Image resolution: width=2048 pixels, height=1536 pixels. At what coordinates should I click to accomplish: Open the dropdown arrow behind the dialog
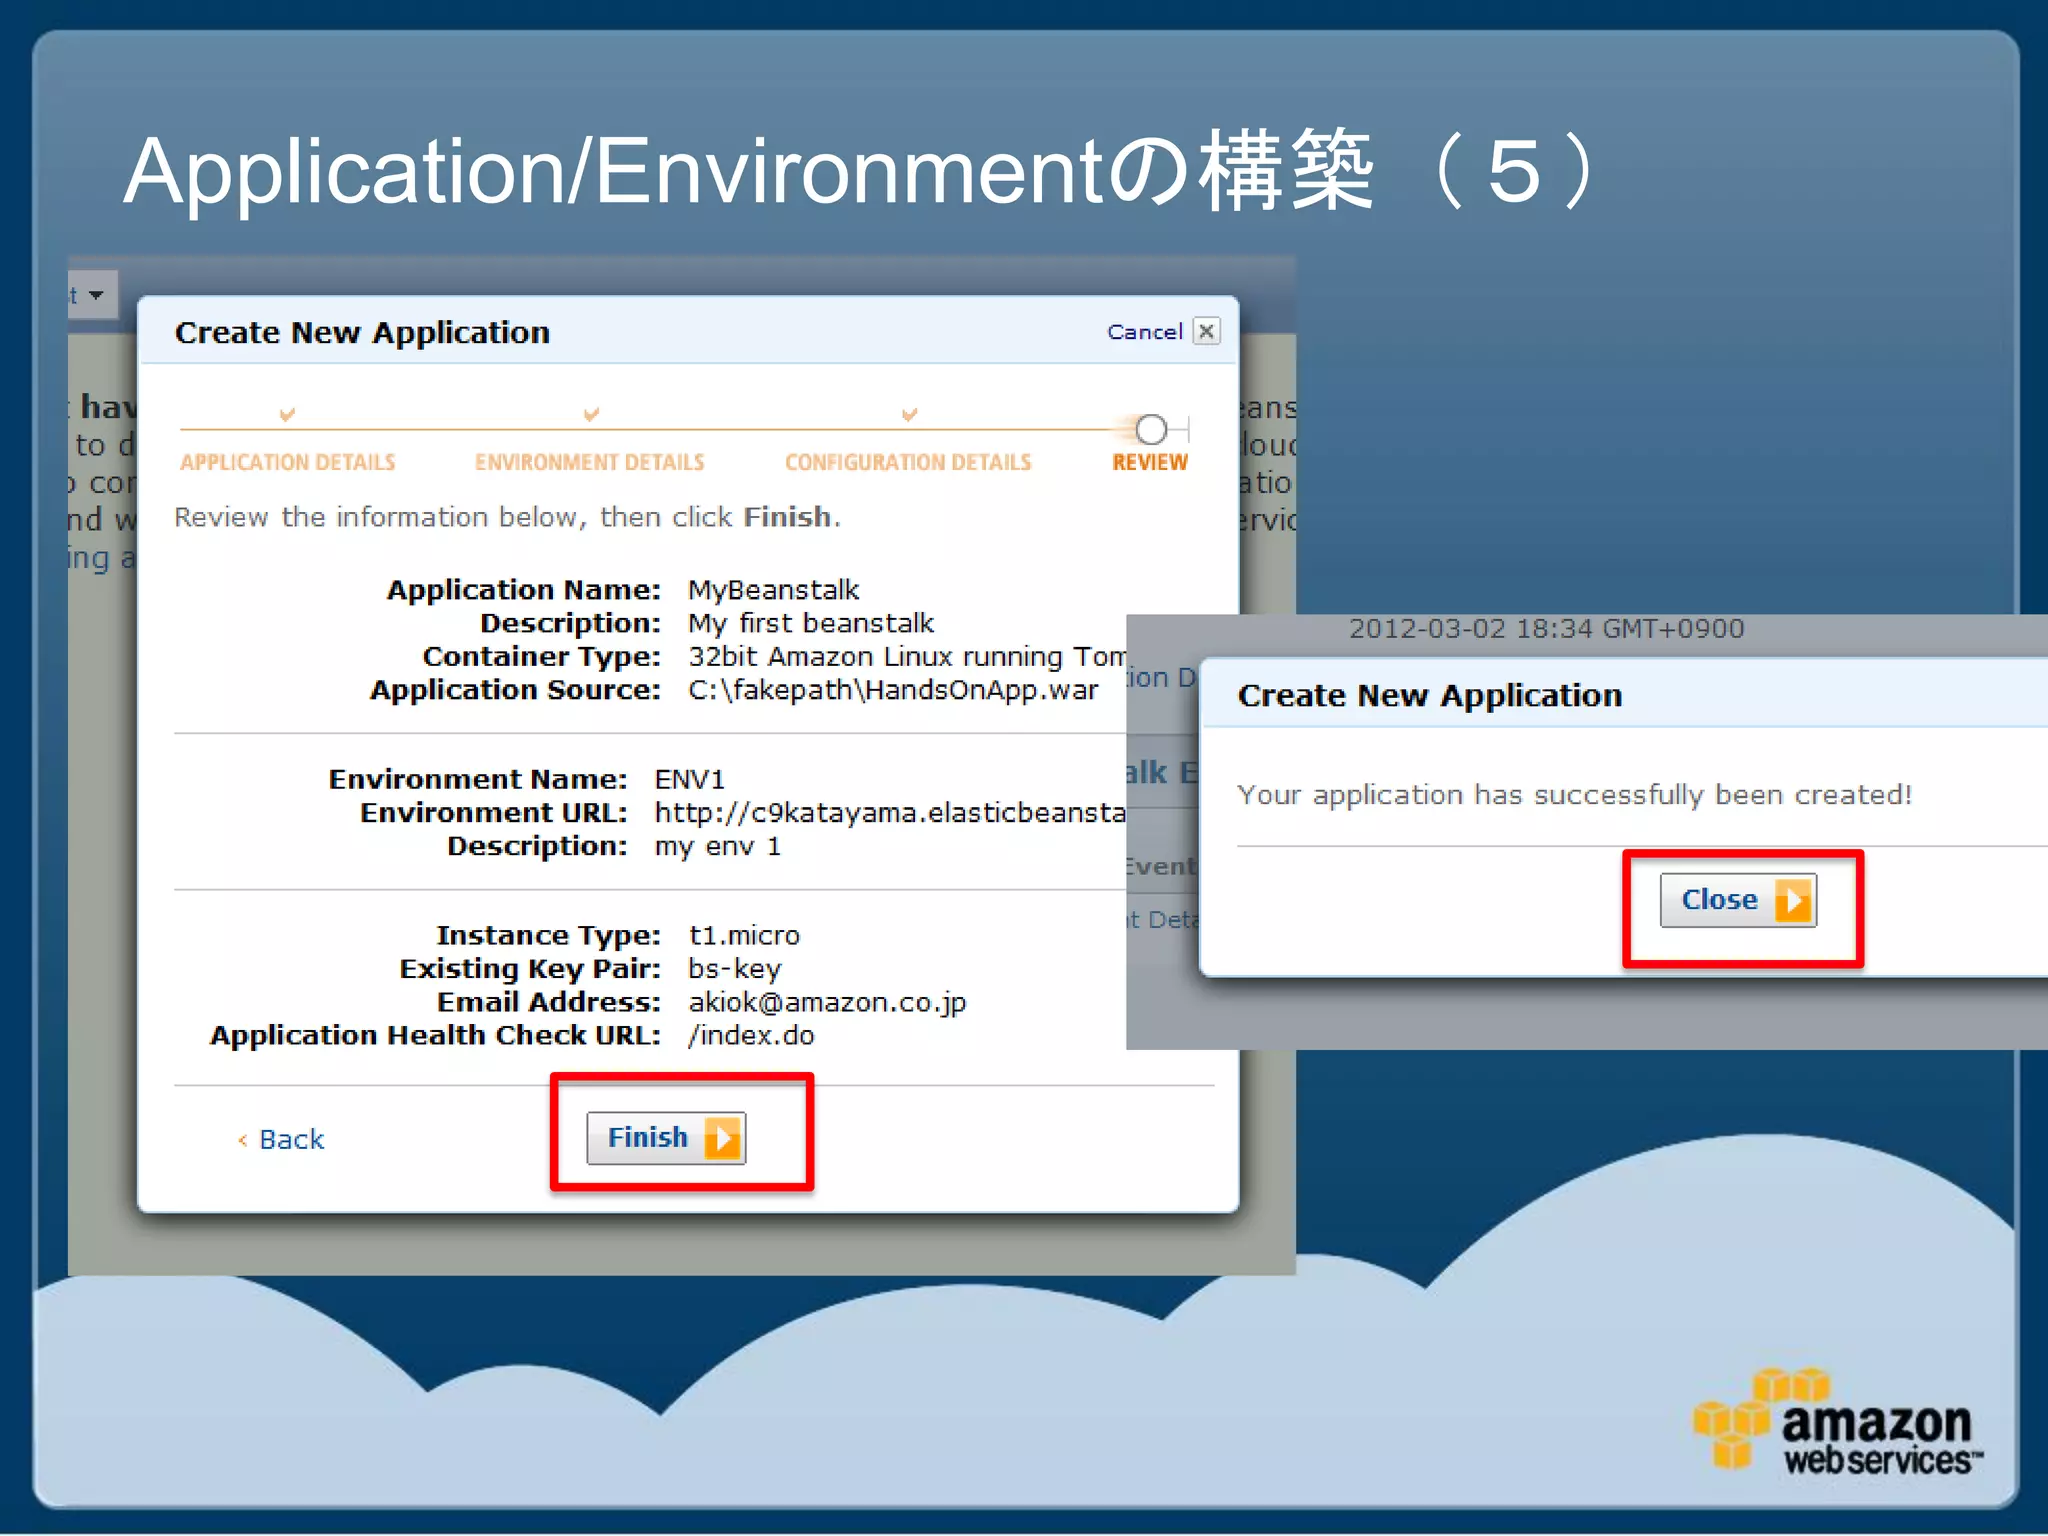tap(95, 295)
